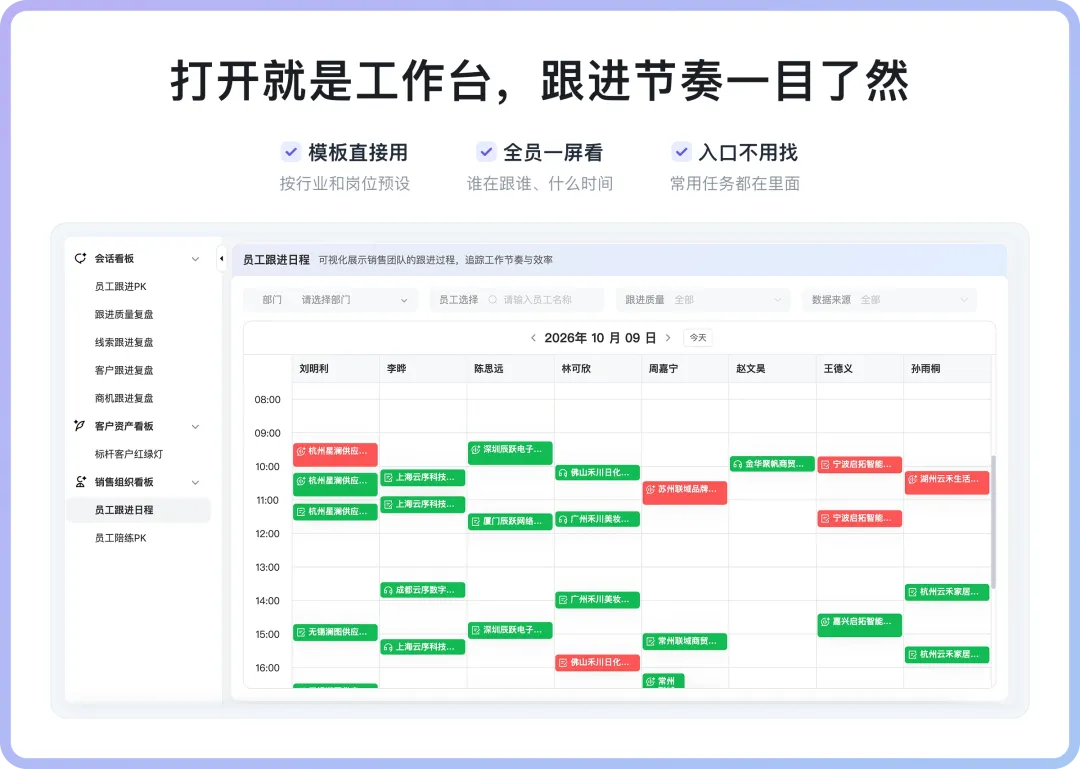Open the 苏州联域品牌 event card
This screenshot has height=769, width=1080.
(685, 493)
